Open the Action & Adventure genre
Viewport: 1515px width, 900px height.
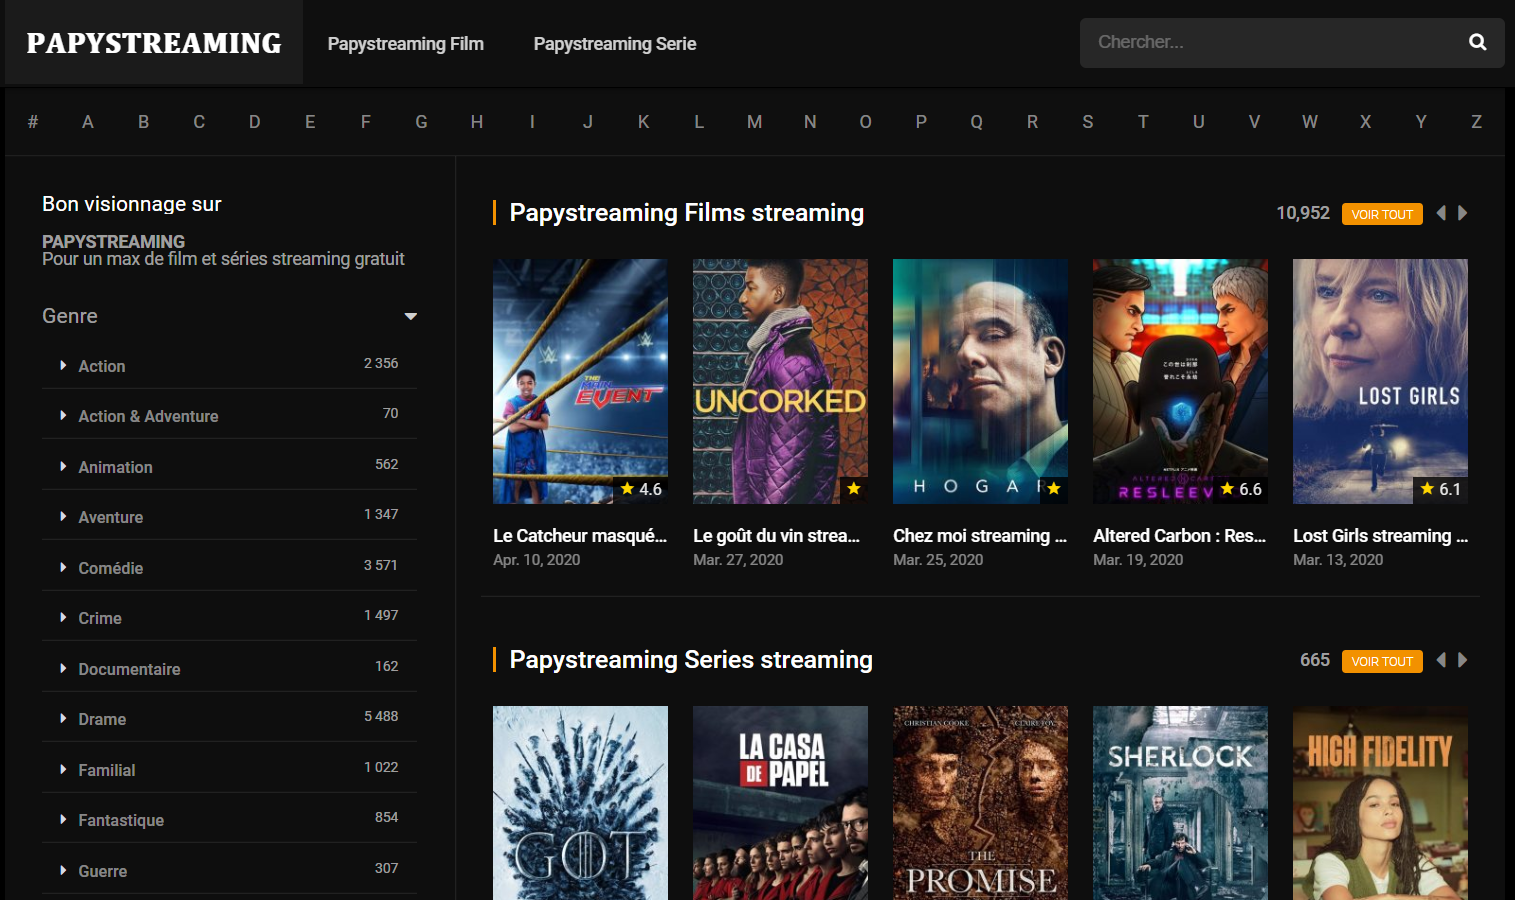pos(148,416)
